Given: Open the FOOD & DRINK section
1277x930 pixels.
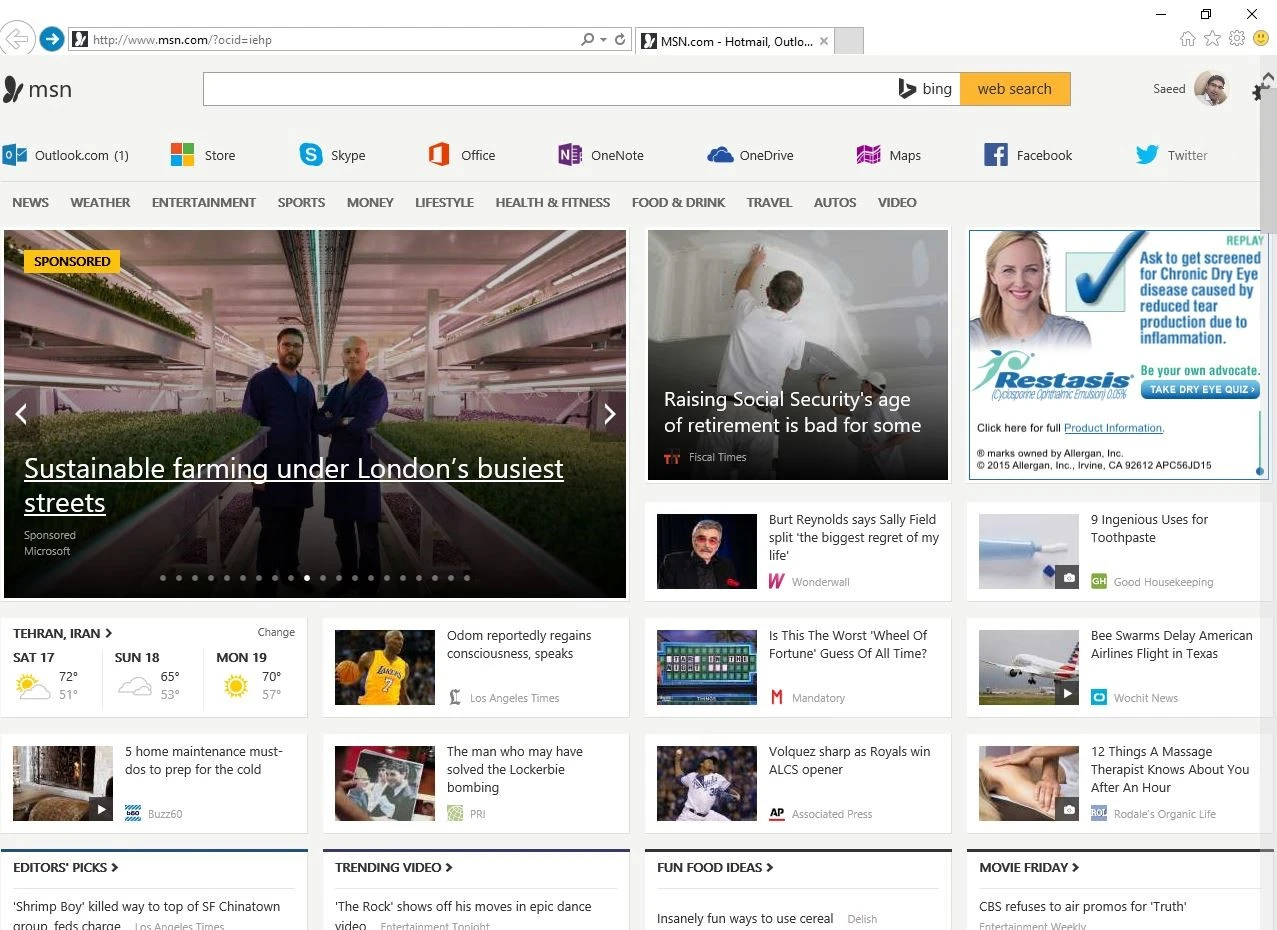Looking at the screenshot, I should click(678, 202).
